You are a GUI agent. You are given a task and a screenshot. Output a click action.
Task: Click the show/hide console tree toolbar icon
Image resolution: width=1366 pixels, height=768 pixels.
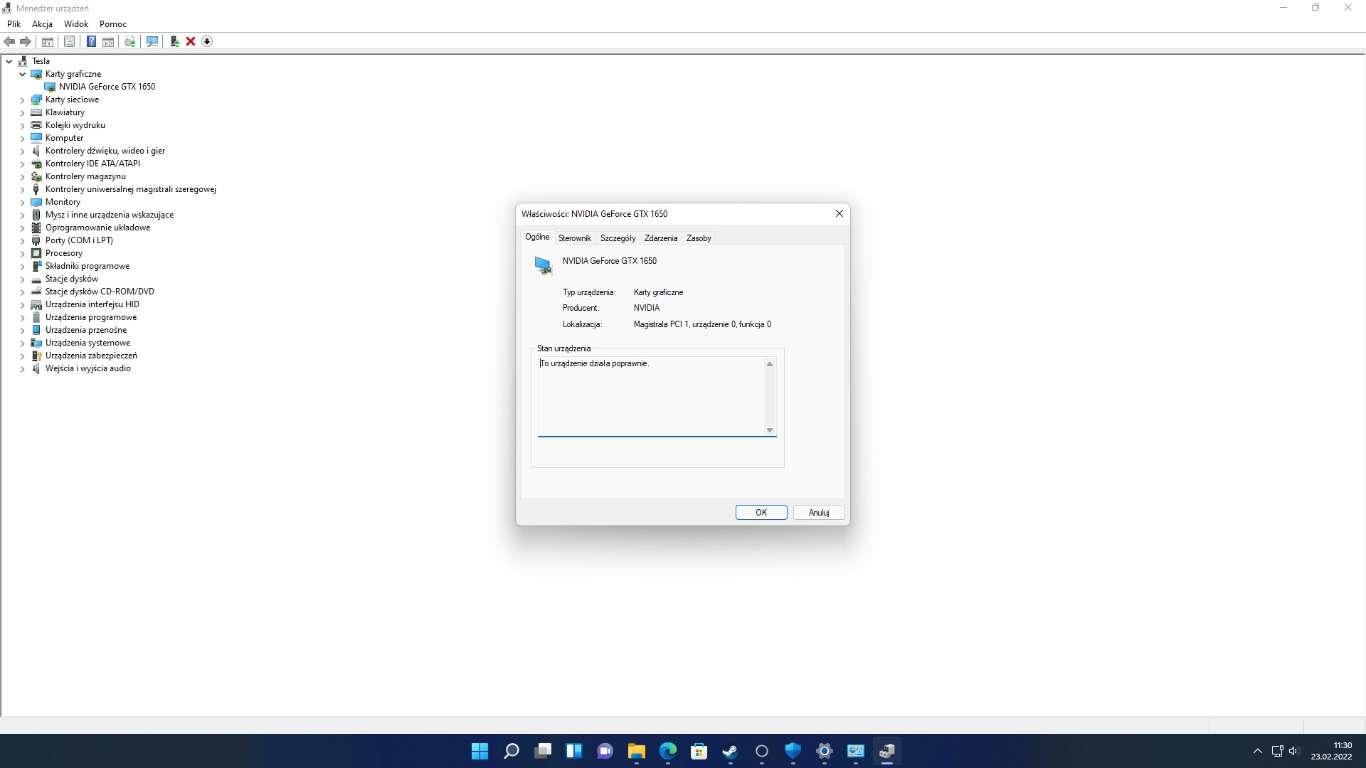point(47,41)
